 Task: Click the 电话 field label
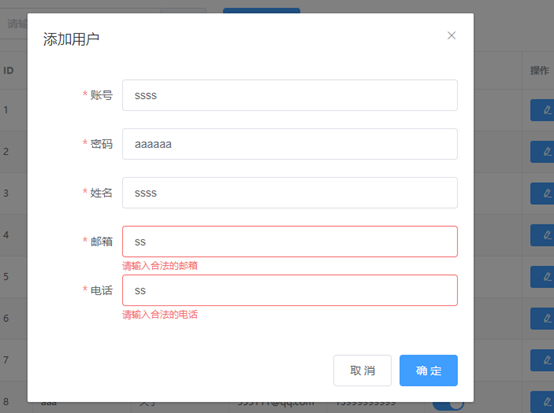101,290
